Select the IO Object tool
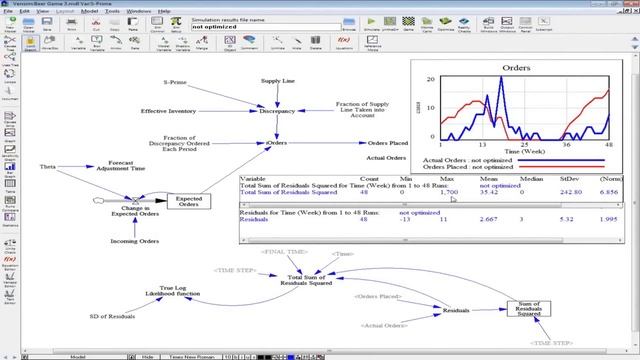640x360 pixels. pos(230,43)
